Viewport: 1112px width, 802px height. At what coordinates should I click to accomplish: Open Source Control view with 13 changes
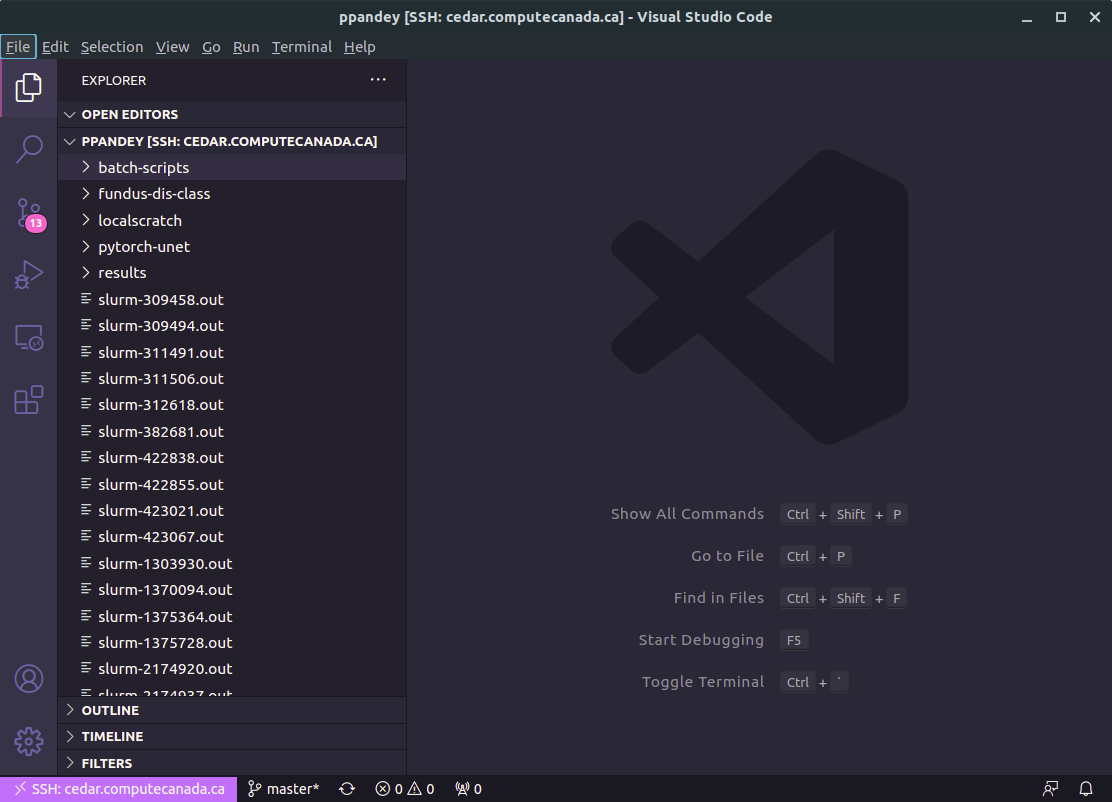tap(29, 213)
